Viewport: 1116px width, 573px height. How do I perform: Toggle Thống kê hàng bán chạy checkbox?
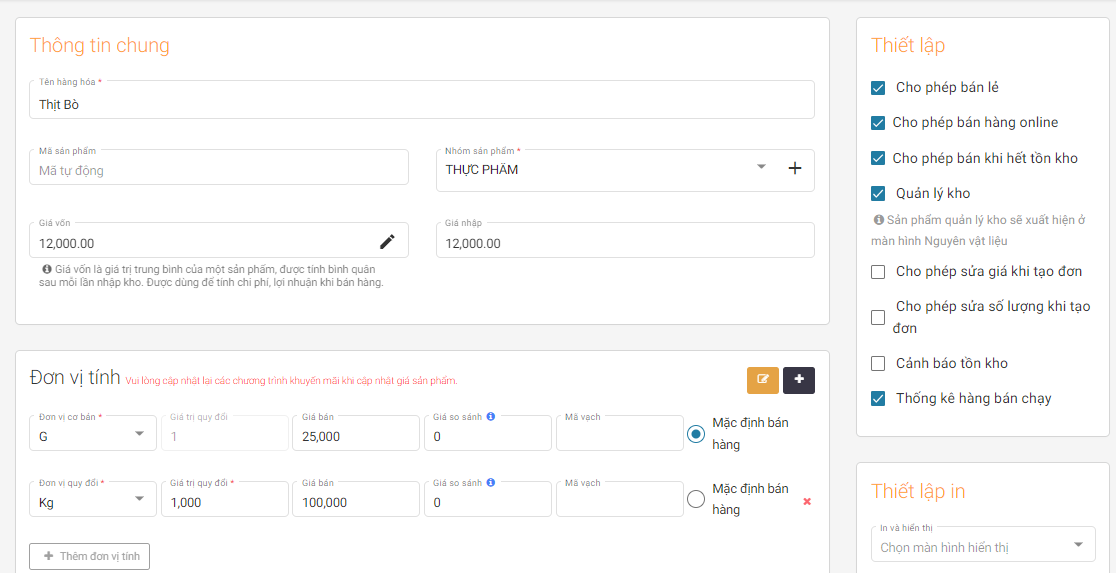point(878,398)
